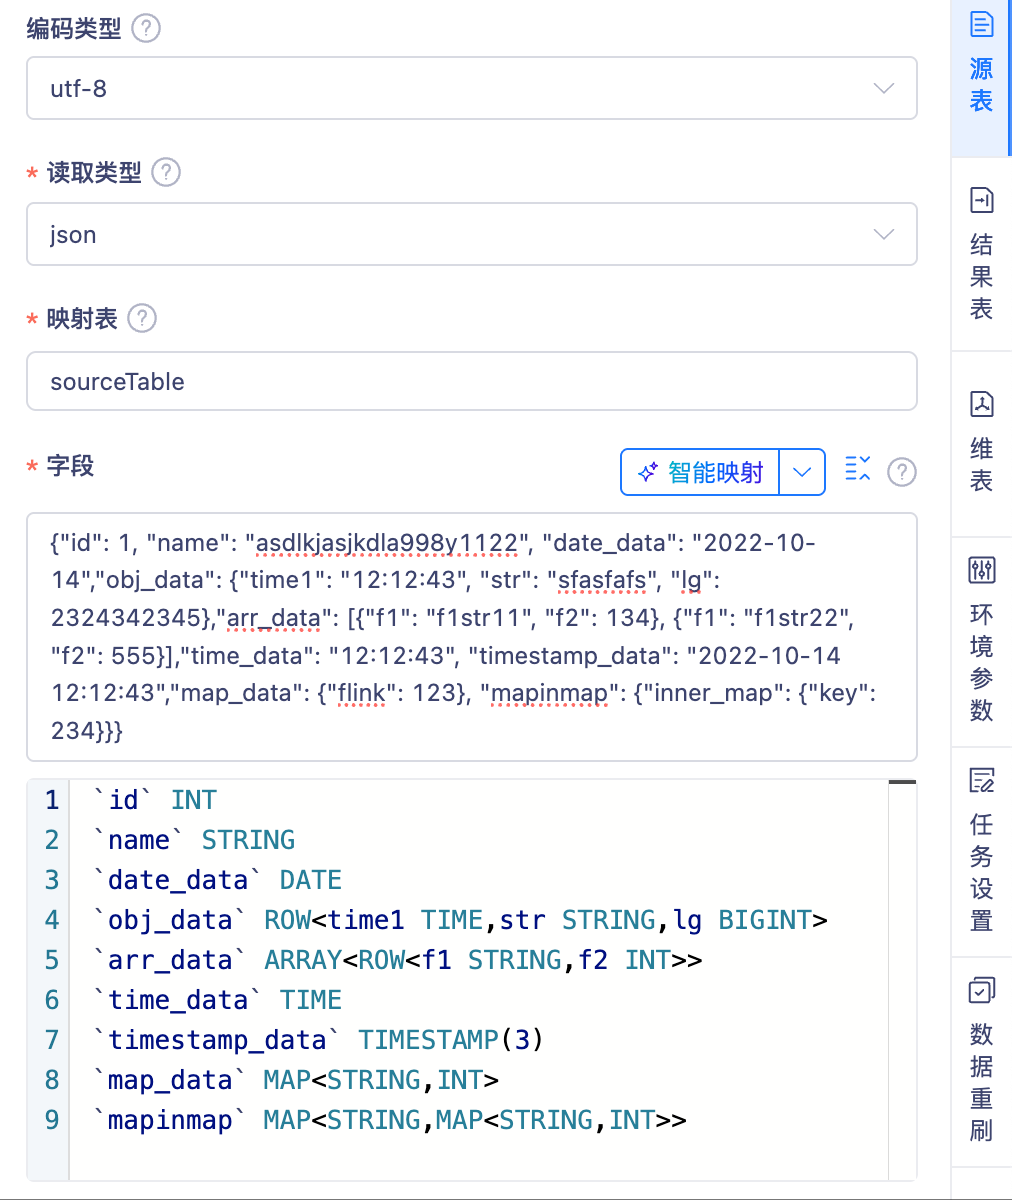This screenshot has width=1012, height=1200.
Task: Click the help icon beside 读取类型
Action: (166, 172)
